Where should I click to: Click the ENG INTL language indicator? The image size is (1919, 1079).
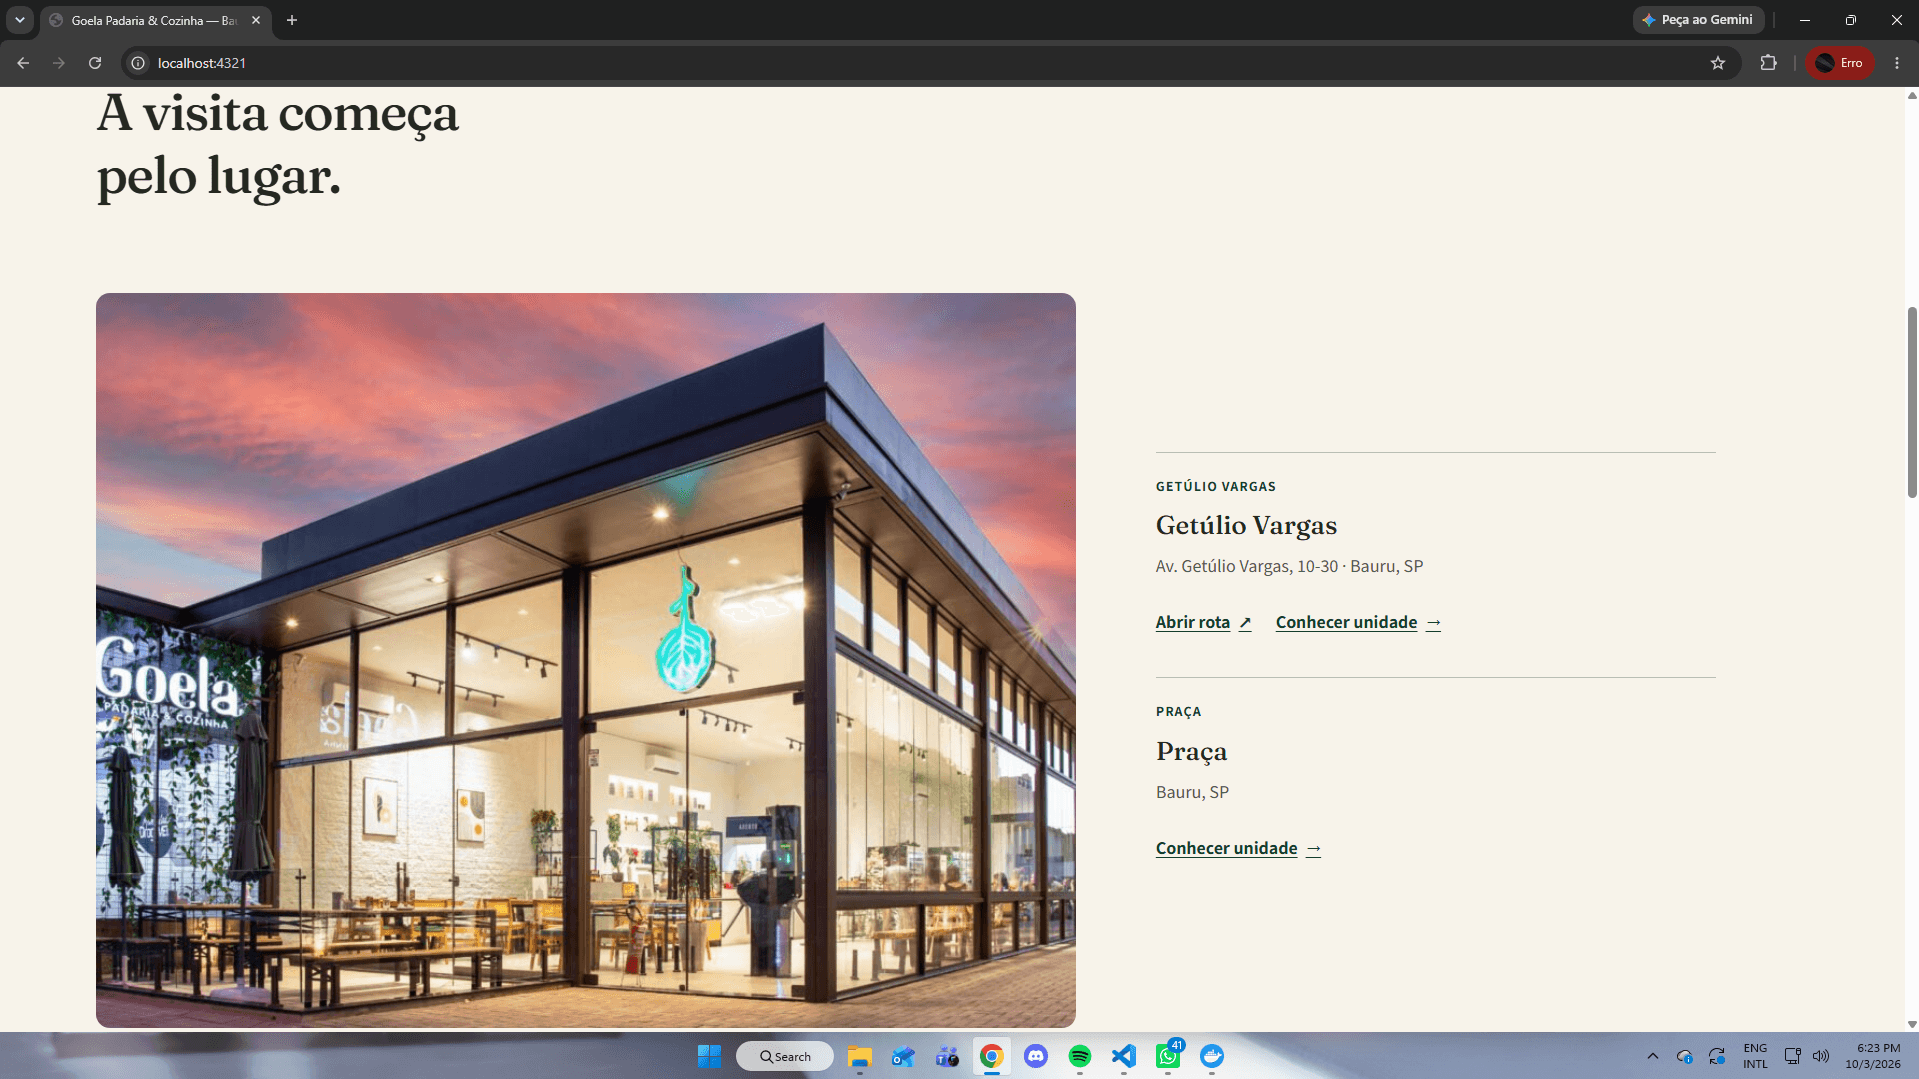click(1755, 1056)
